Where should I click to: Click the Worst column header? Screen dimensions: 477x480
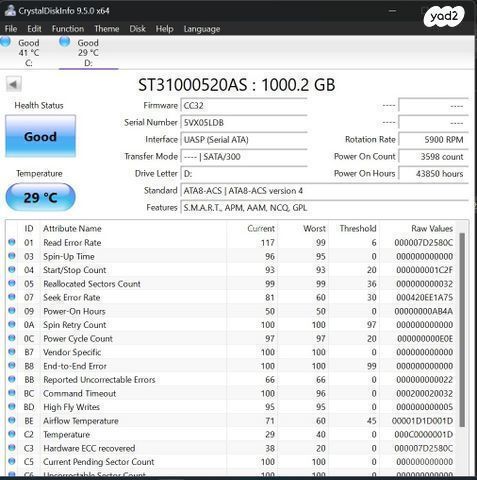pyautogui.click(x=314, y=229)
